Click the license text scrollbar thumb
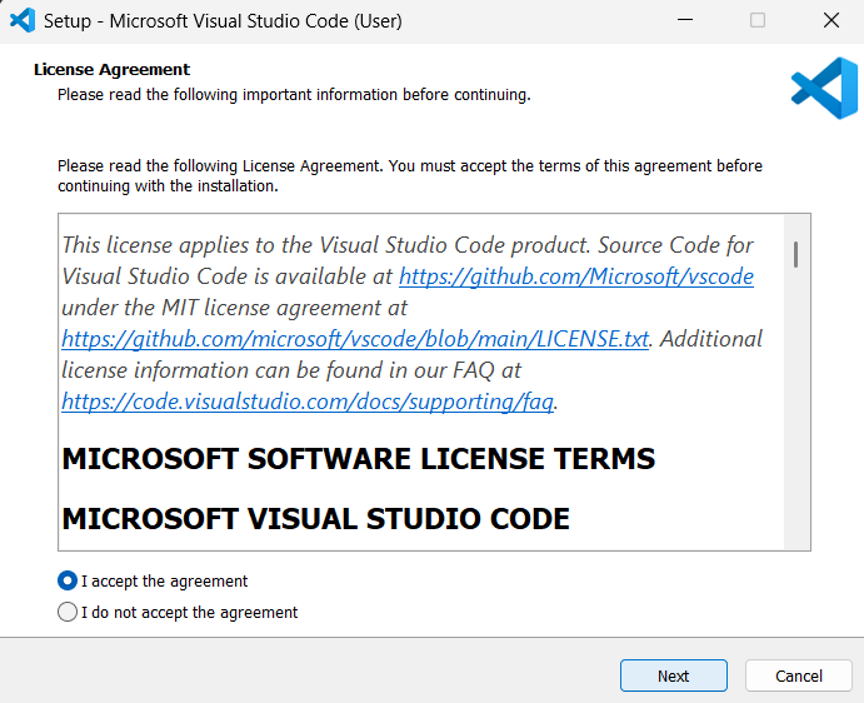The height and width of the screenshot is (703, 864). [796, 254]
